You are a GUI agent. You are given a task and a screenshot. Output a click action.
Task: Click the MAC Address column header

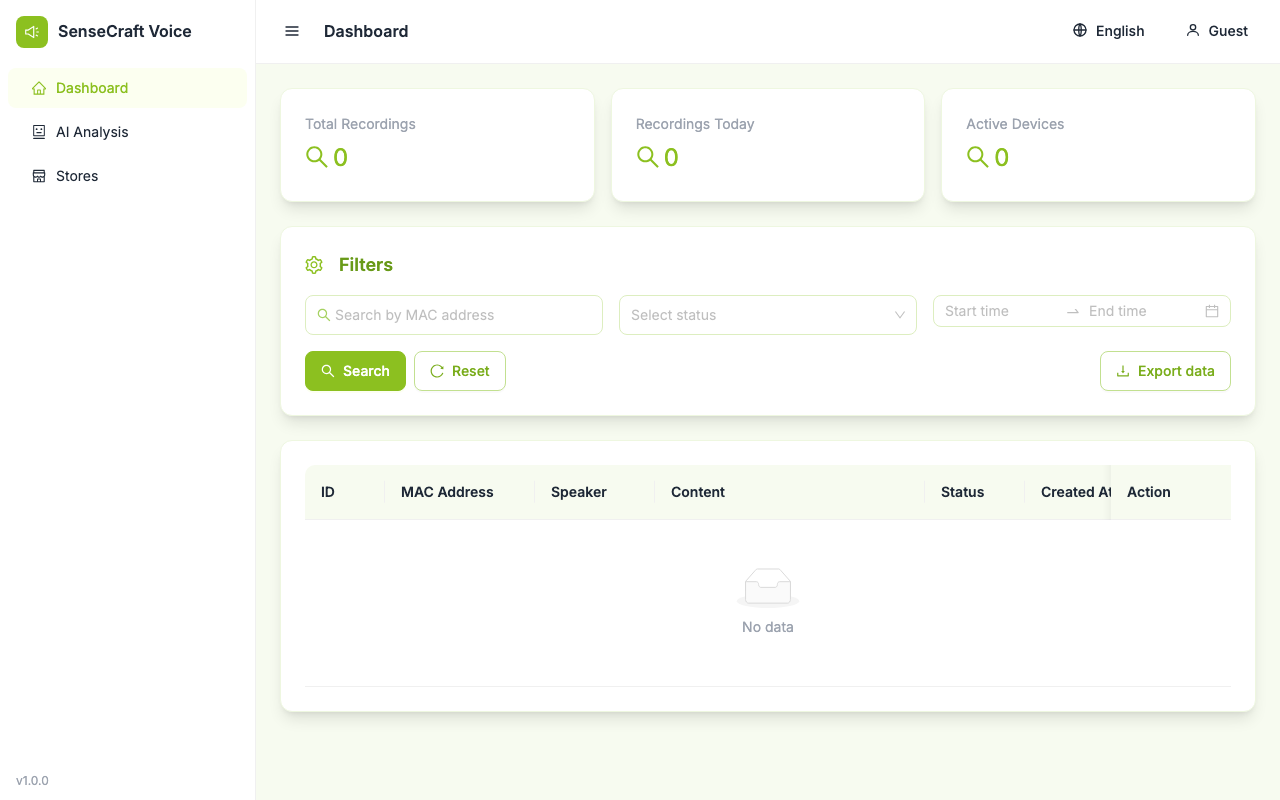460,492
